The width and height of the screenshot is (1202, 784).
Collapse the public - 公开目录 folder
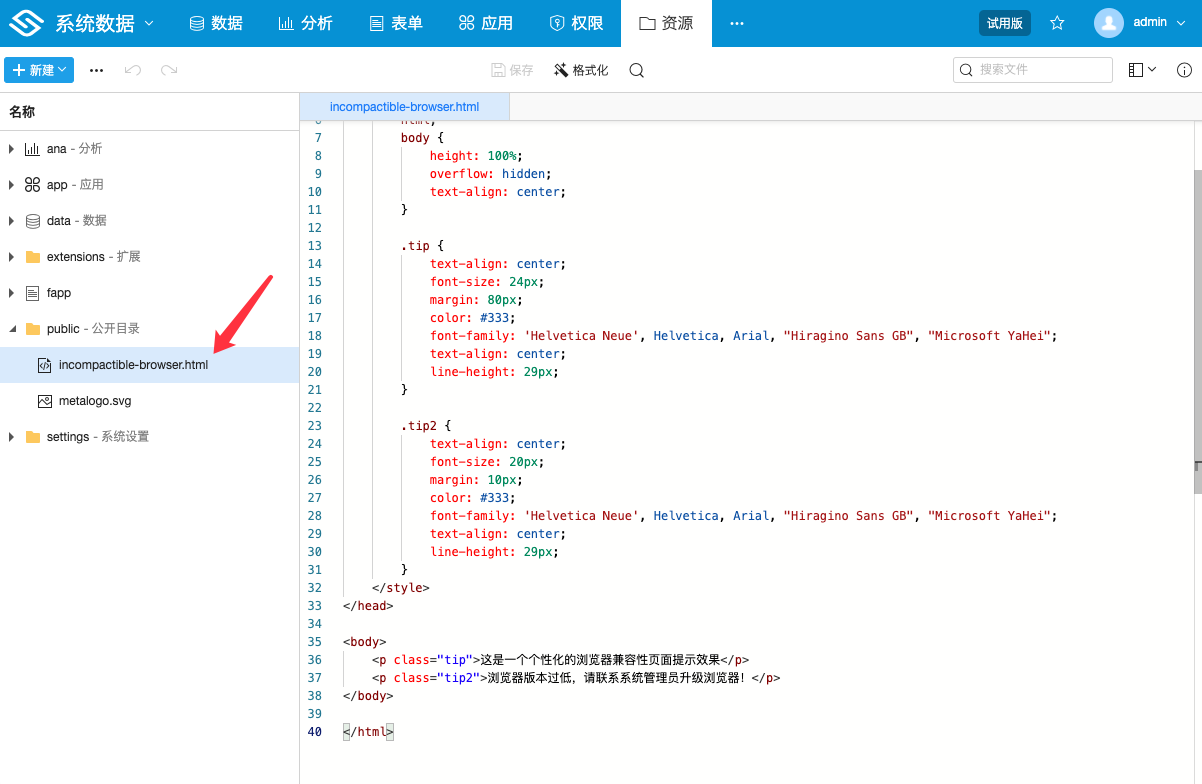10,328
